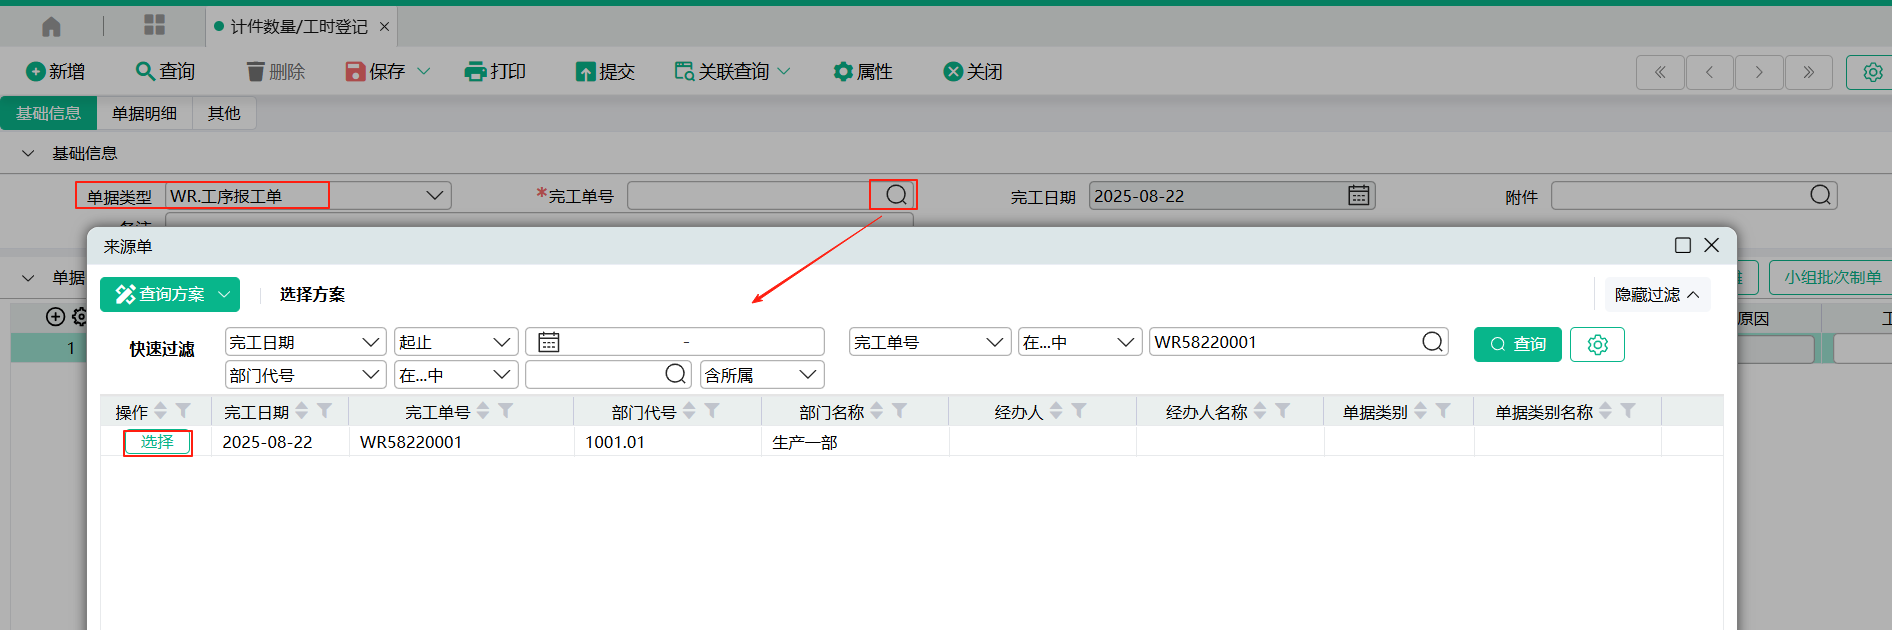Click filter icon on 部门名称 column
This screenshot has height=630, width=1892.
coord(900,411)
